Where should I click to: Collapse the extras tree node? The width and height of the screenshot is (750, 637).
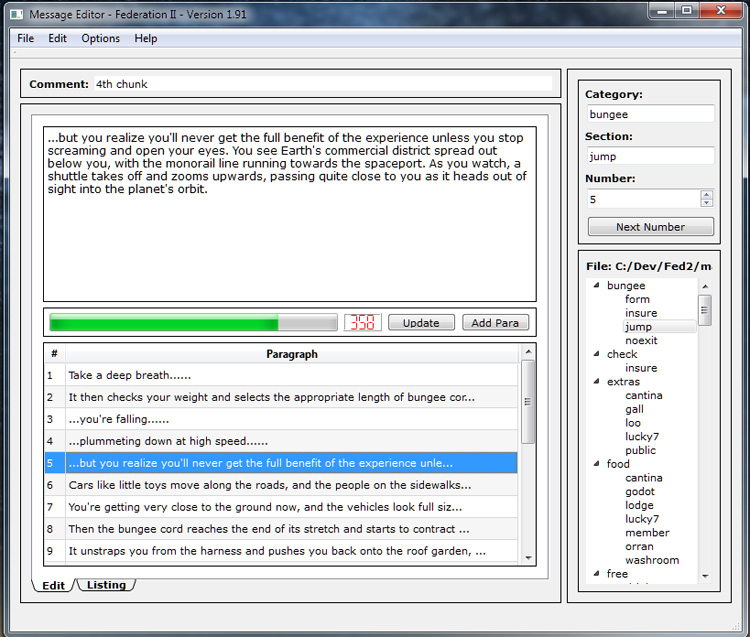pos(596,382)
